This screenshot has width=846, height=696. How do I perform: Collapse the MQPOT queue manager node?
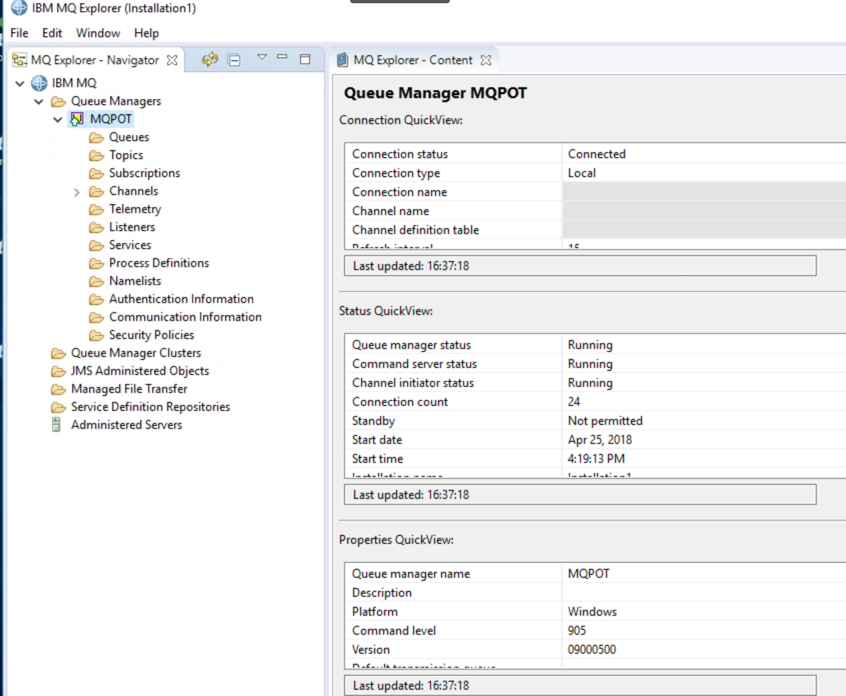(x=58, y=119)
